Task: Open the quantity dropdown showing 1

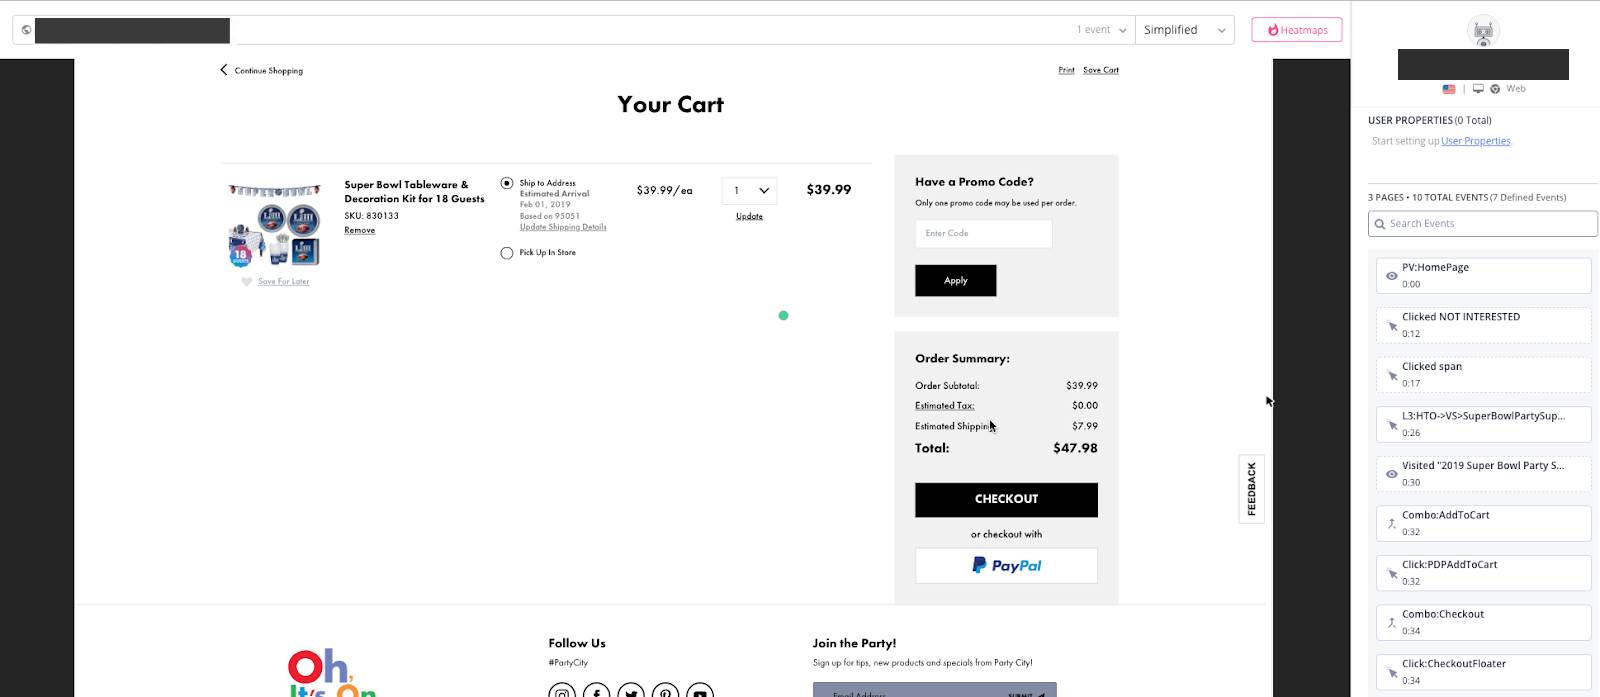Action: pos(750,190)
